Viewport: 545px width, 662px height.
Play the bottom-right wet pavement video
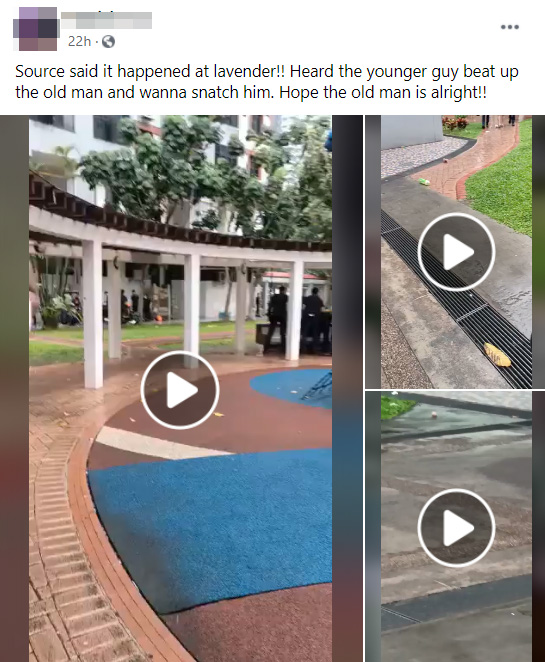click(x=456, y=527)
